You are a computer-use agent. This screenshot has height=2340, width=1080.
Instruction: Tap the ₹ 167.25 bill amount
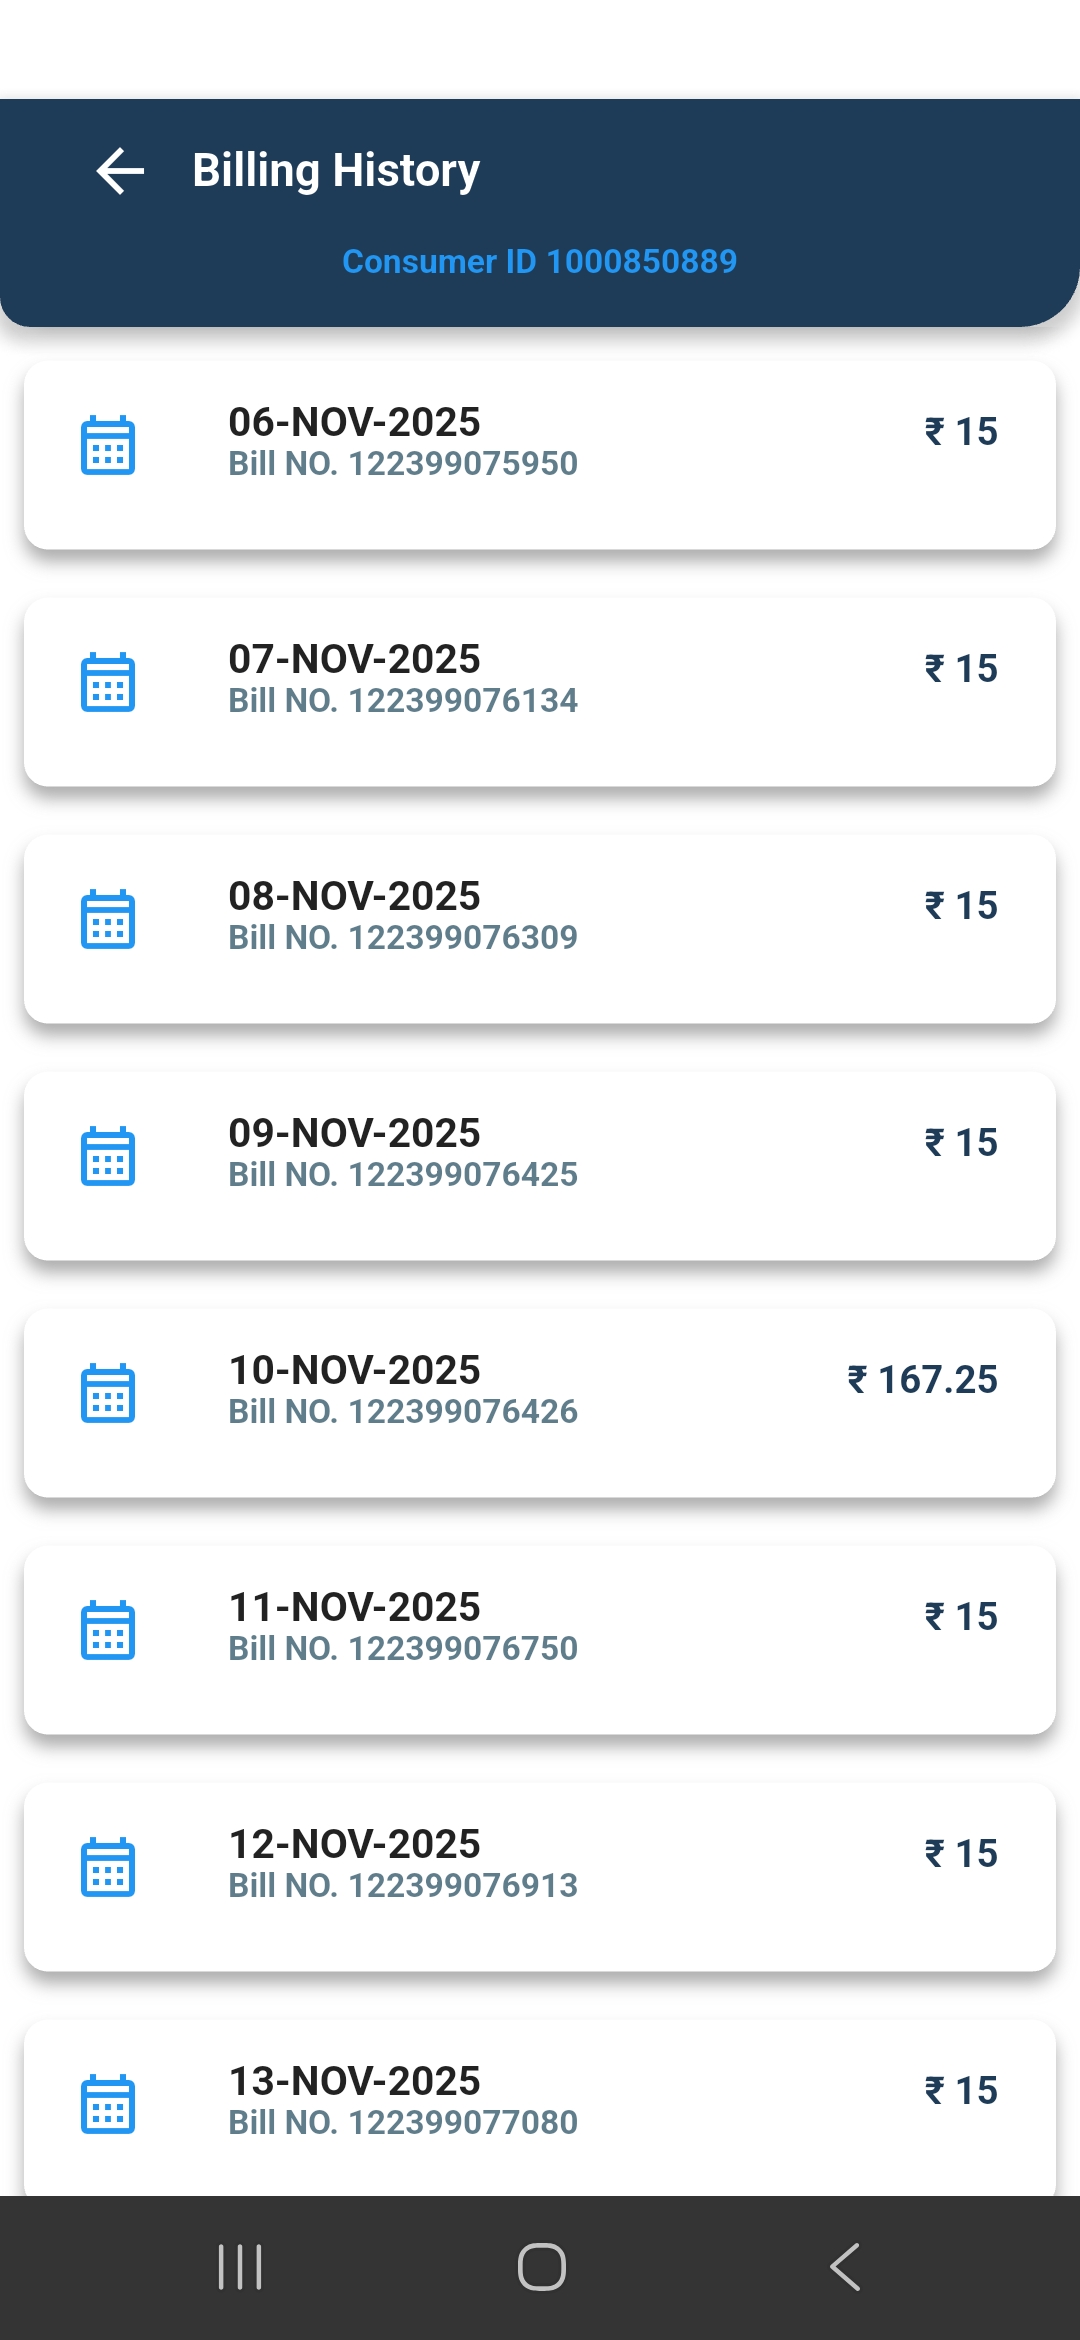(922, 1380)
